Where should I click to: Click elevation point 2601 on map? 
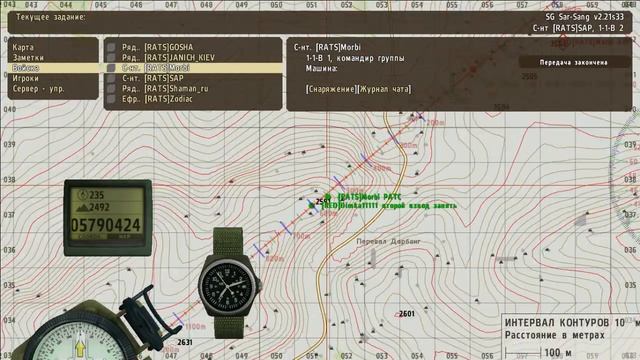point(407,313)
